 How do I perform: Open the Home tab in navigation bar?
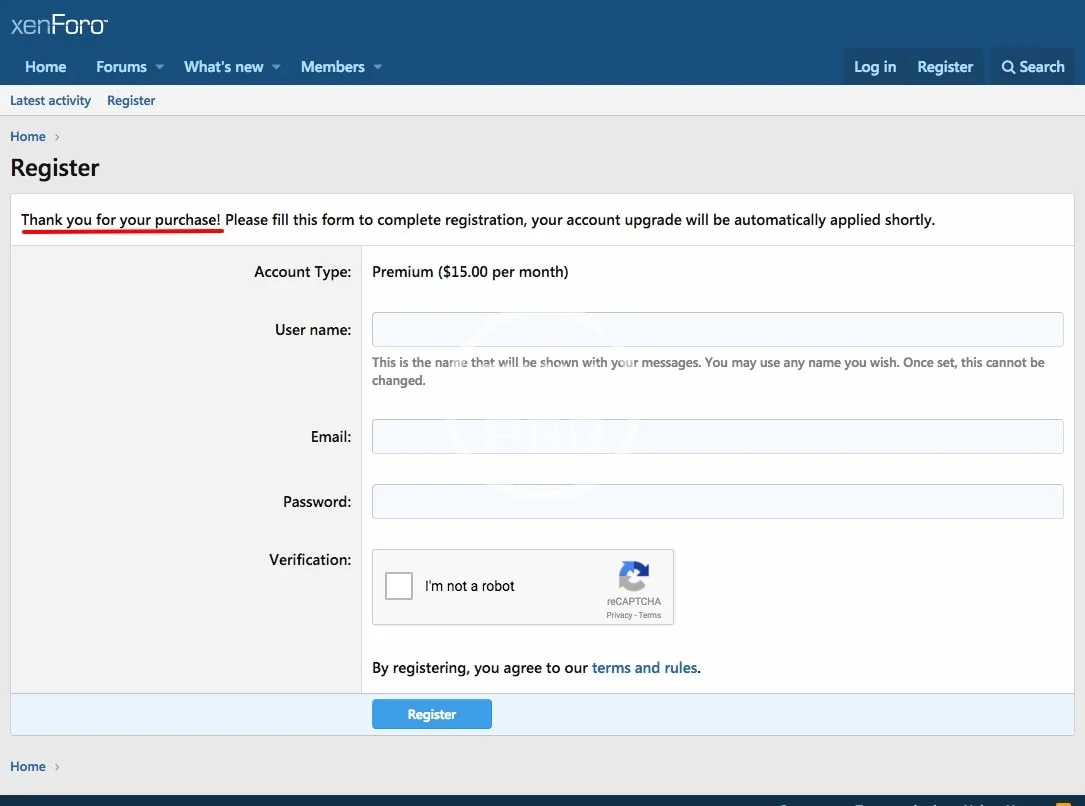click(x=45, y=67)
